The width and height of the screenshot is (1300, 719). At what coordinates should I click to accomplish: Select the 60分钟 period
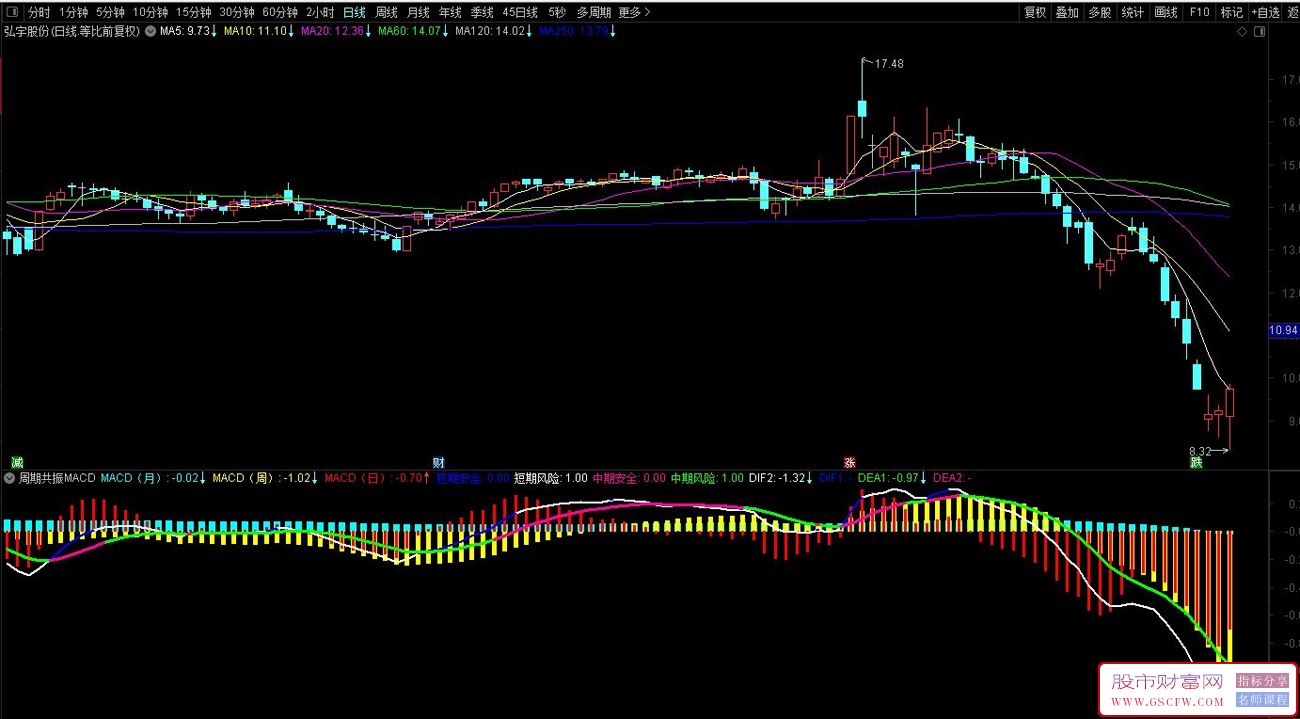(280, 13)
